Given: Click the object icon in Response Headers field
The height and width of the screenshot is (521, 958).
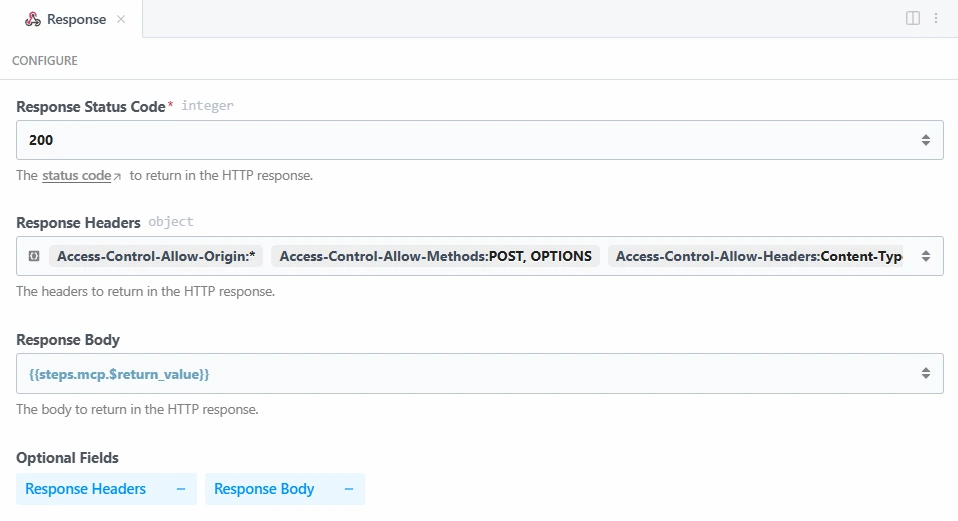Looking at the screenshot, I should [x=34, y=256].
